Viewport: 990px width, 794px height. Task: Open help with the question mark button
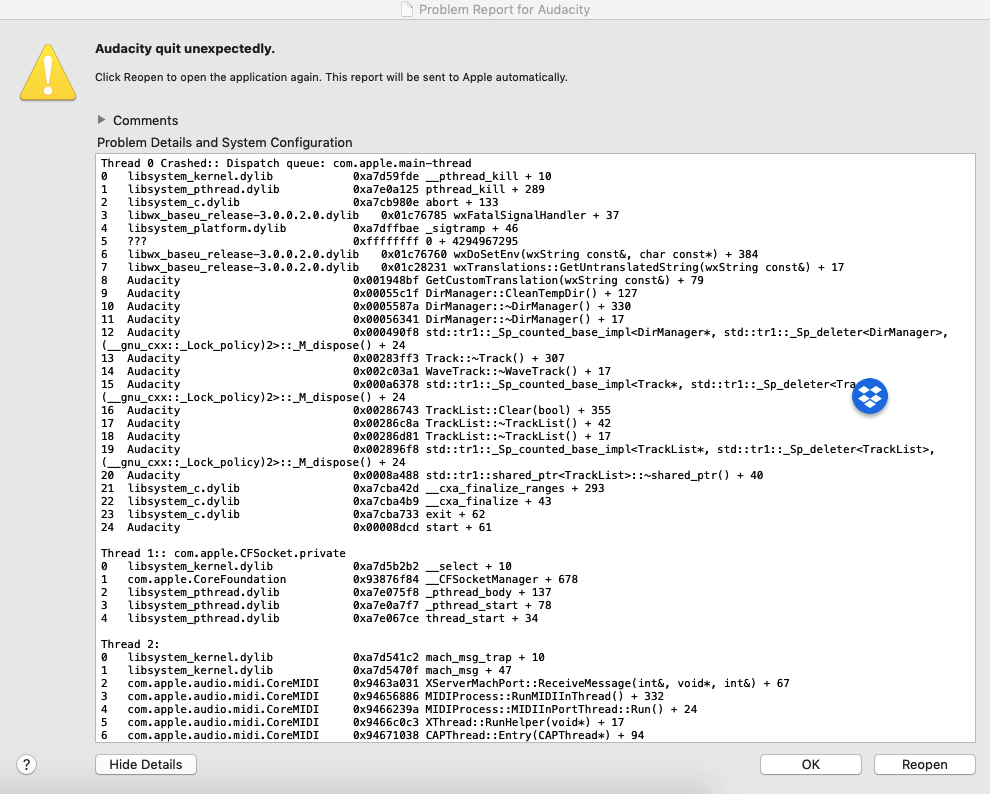point(26,764)
